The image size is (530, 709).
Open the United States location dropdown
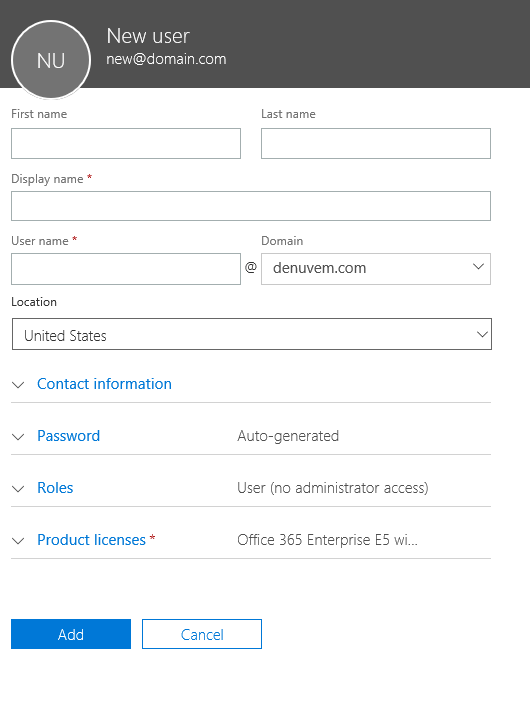pos(252,334)
